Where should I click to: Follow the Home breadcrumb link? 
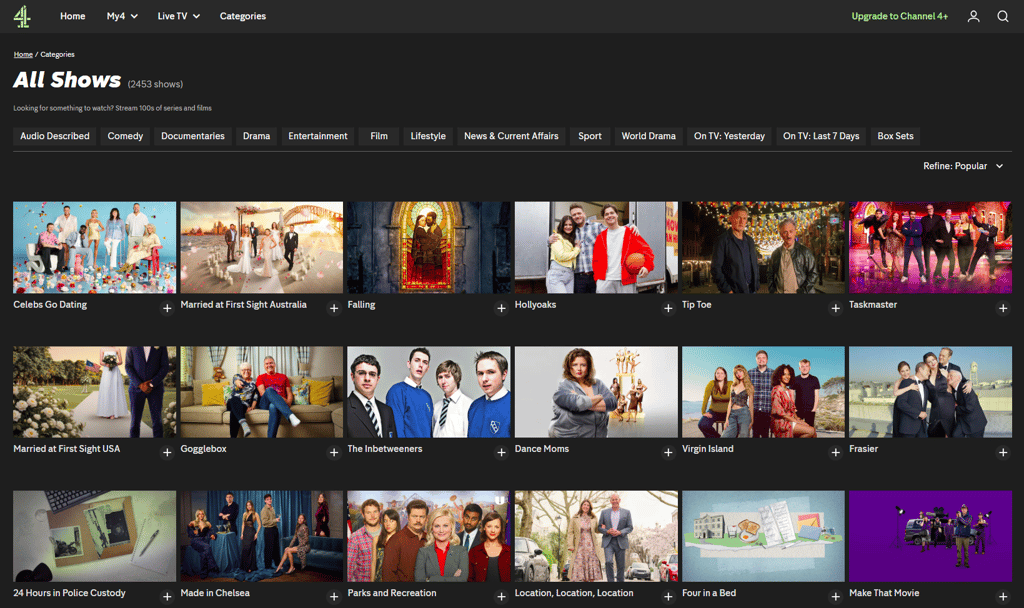(x=23, y=54)
